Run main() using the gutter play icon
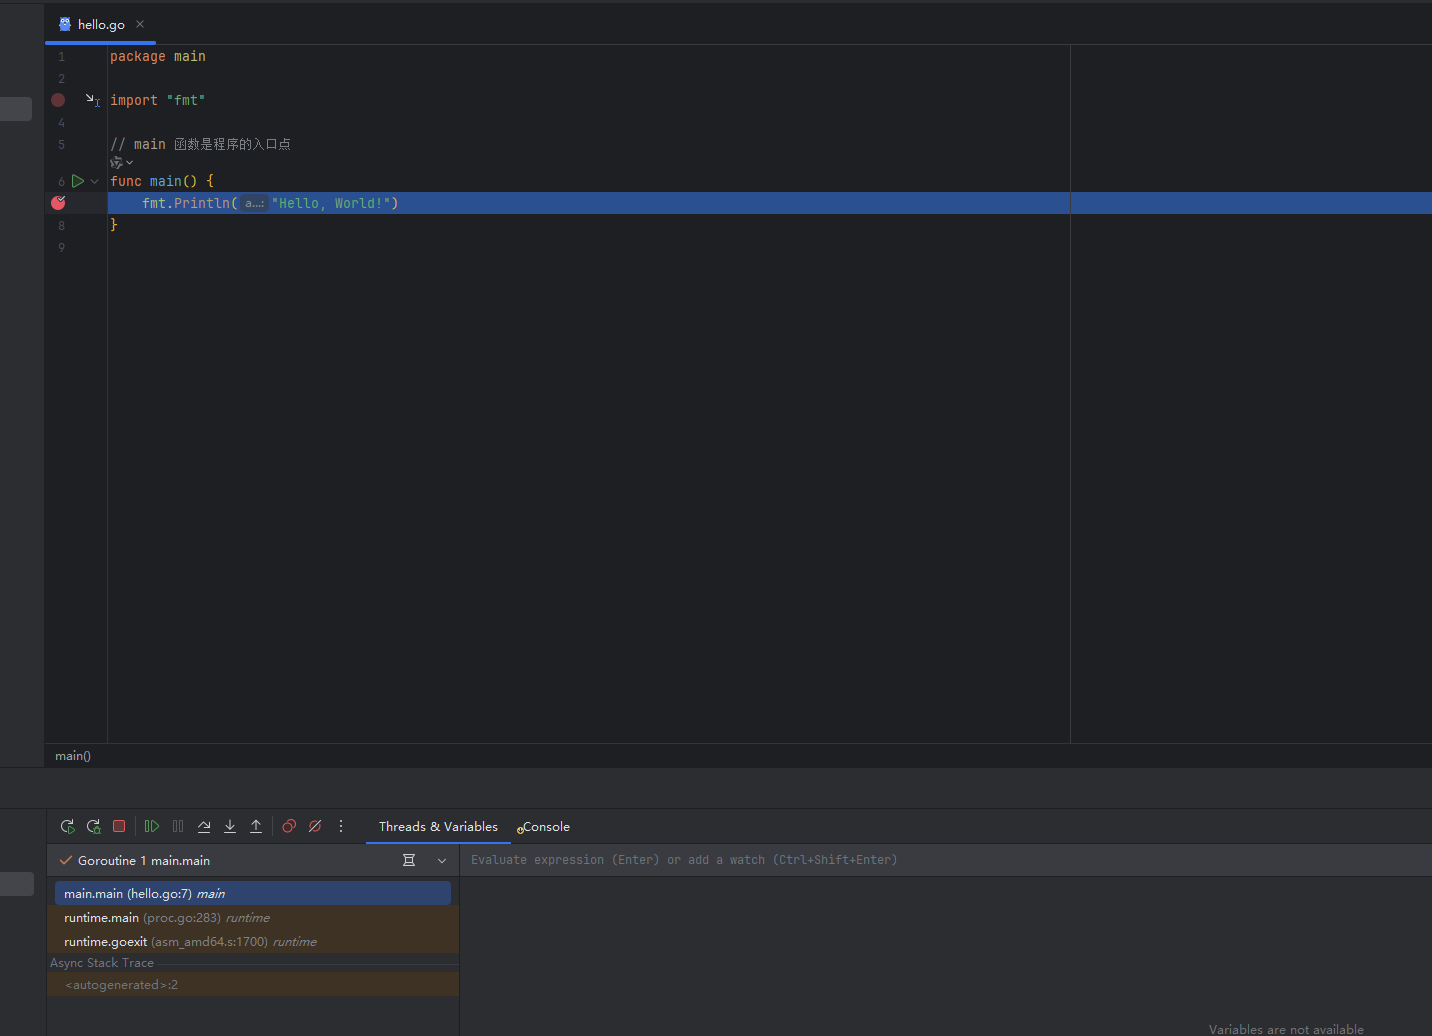 [x=77, y=181]
